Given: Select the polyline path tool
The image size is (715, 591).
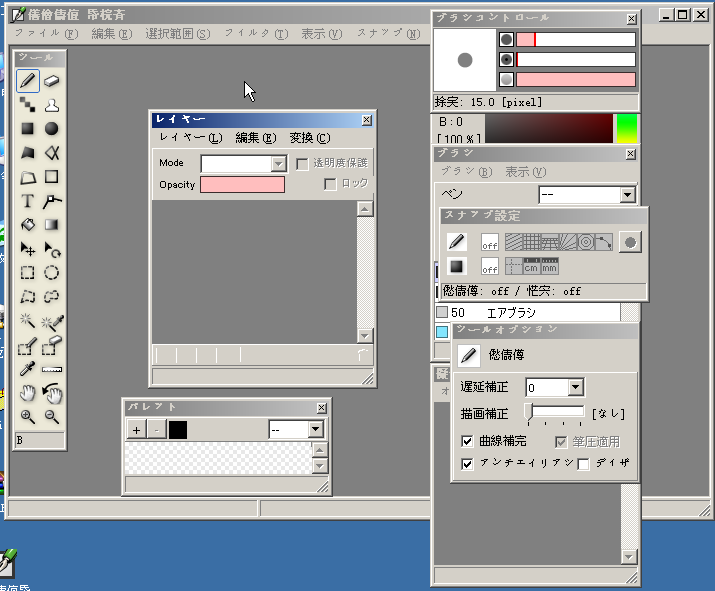Looking at the screenshot, I should tap(52, 201).
